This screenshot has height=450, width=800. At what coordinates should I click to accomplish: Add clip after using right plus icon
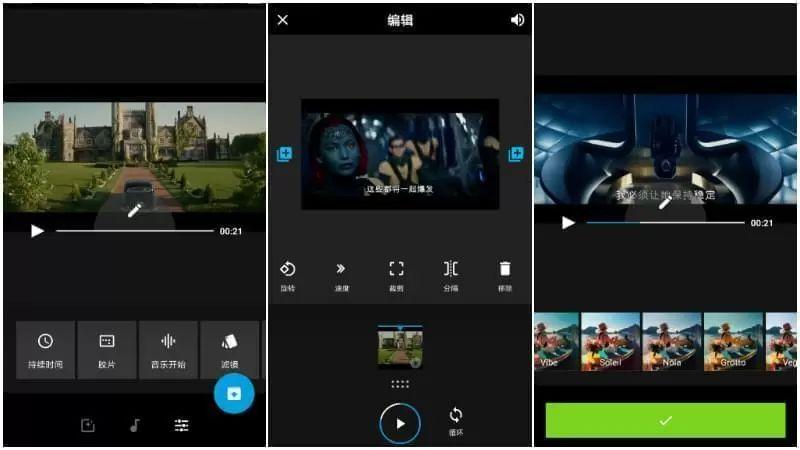pos(516,154)
